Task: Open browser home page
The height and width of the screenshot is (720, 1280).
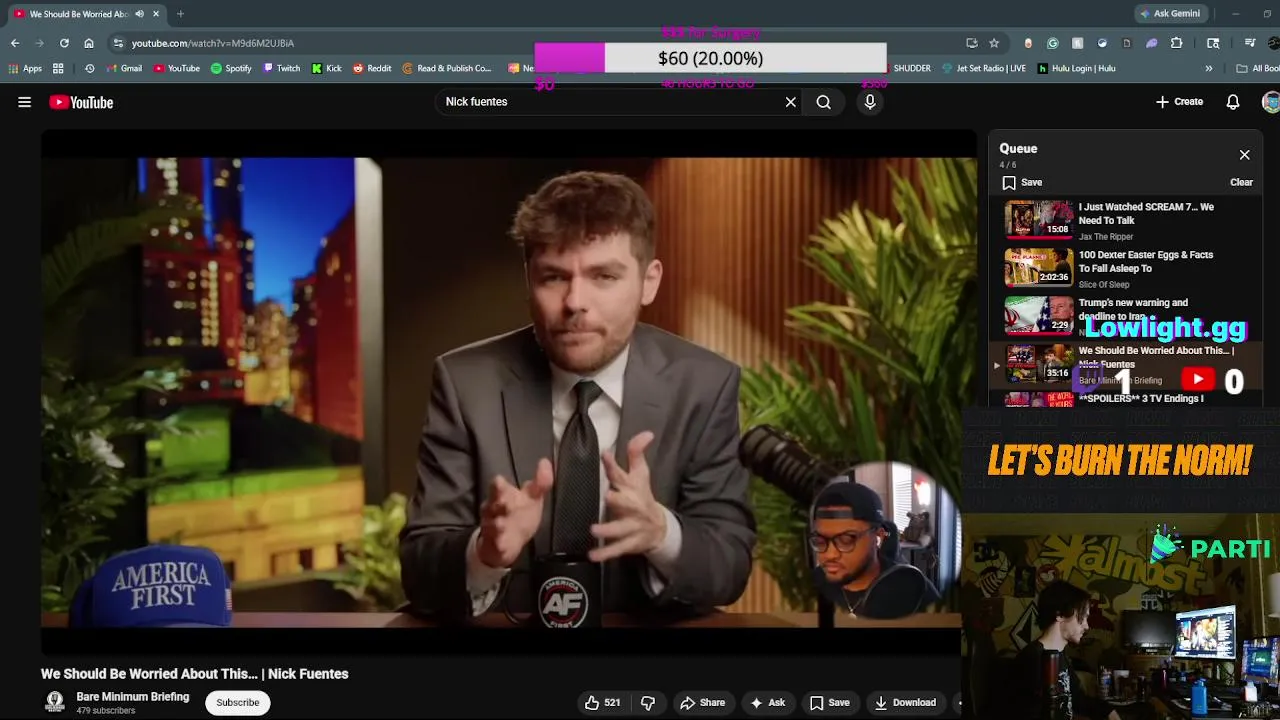Action: [89, 43]
